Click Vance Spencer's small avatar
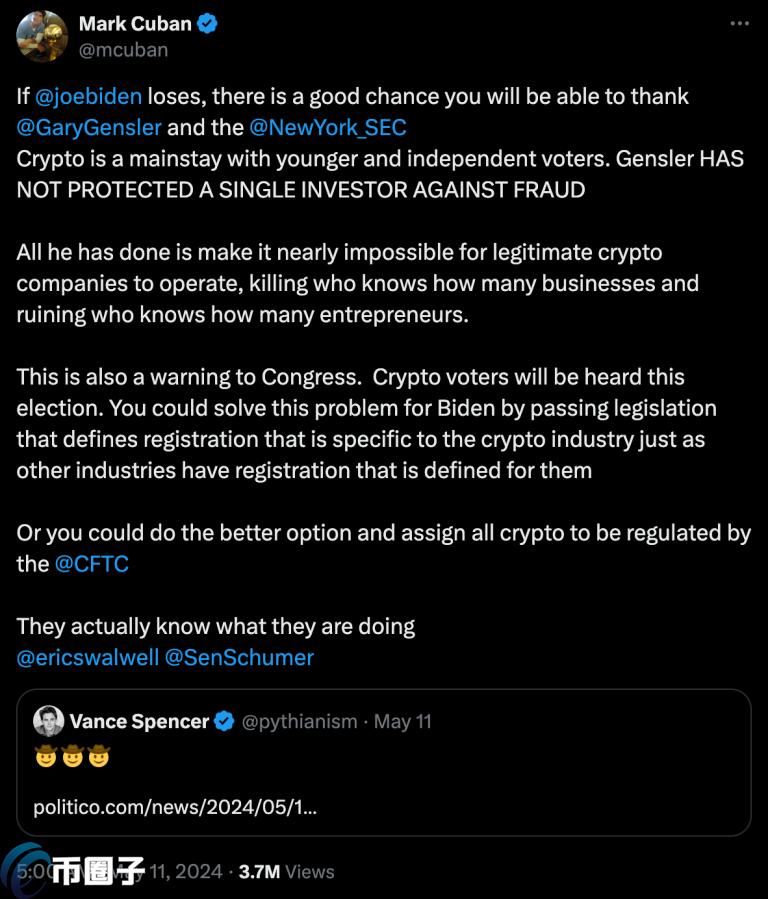Viewport: 768px width, 899px height. click(49, 721)
